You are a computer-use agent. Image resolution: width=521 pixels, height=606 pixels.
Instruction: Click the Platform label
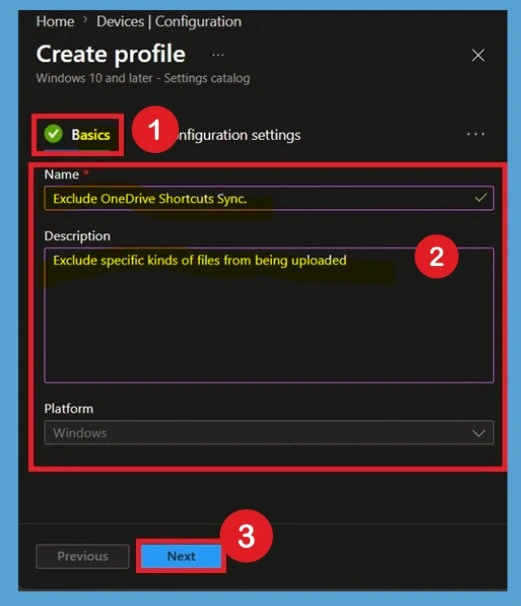[x=69, y=409]
